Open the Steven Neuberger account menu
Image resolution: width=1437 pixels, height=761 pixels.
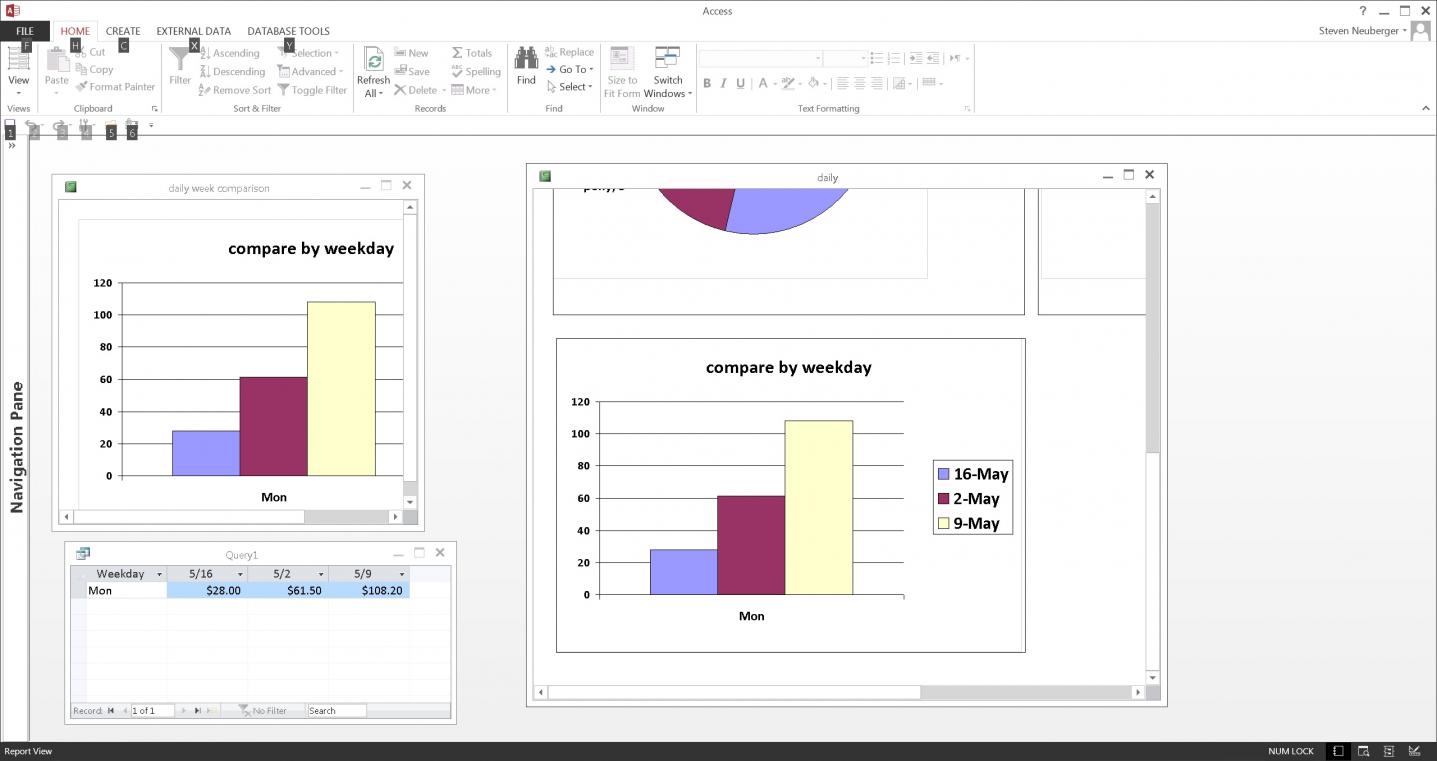(1362, 31)
